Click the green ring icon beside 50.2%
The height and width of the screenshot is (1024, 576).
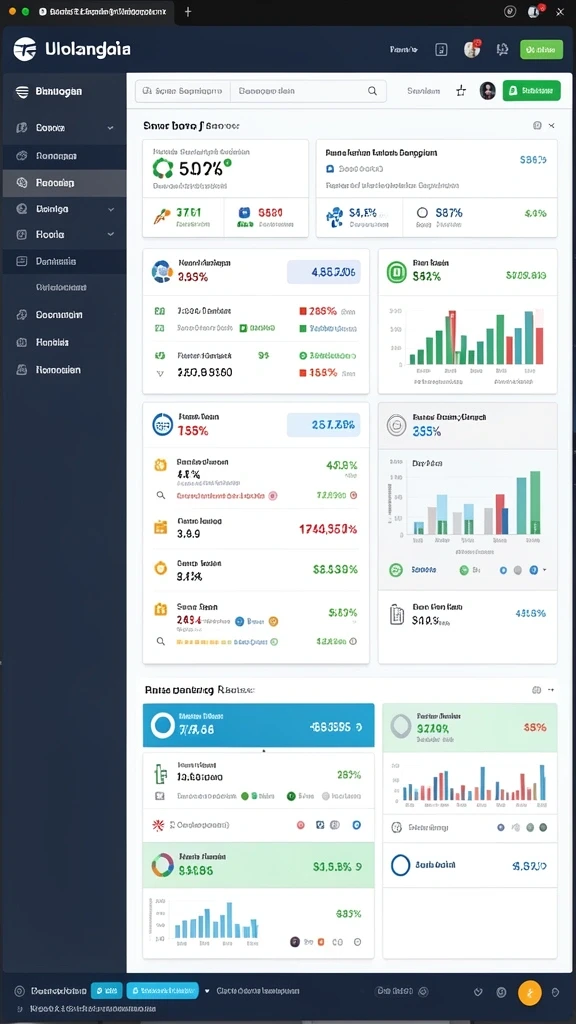tap(162, 168)
